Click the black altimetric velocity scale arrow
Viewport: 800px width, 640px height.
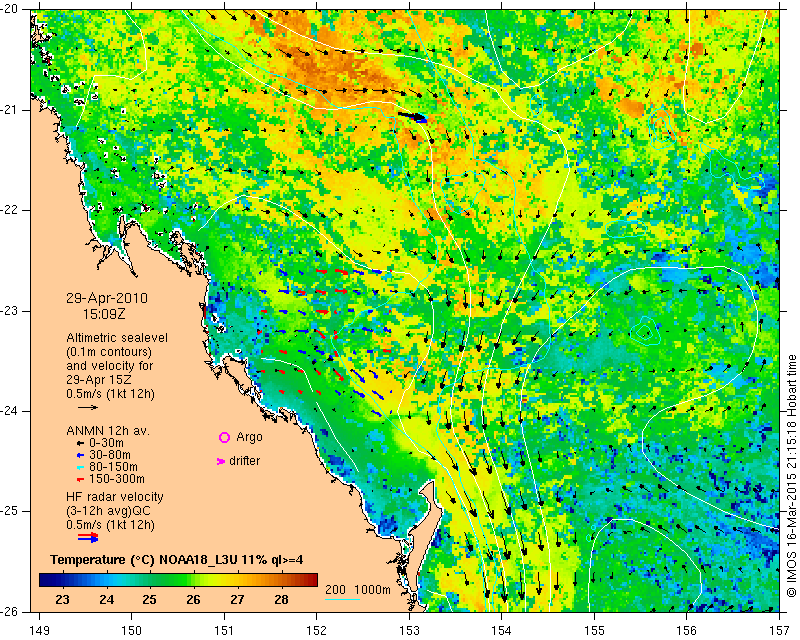(88, 407)
